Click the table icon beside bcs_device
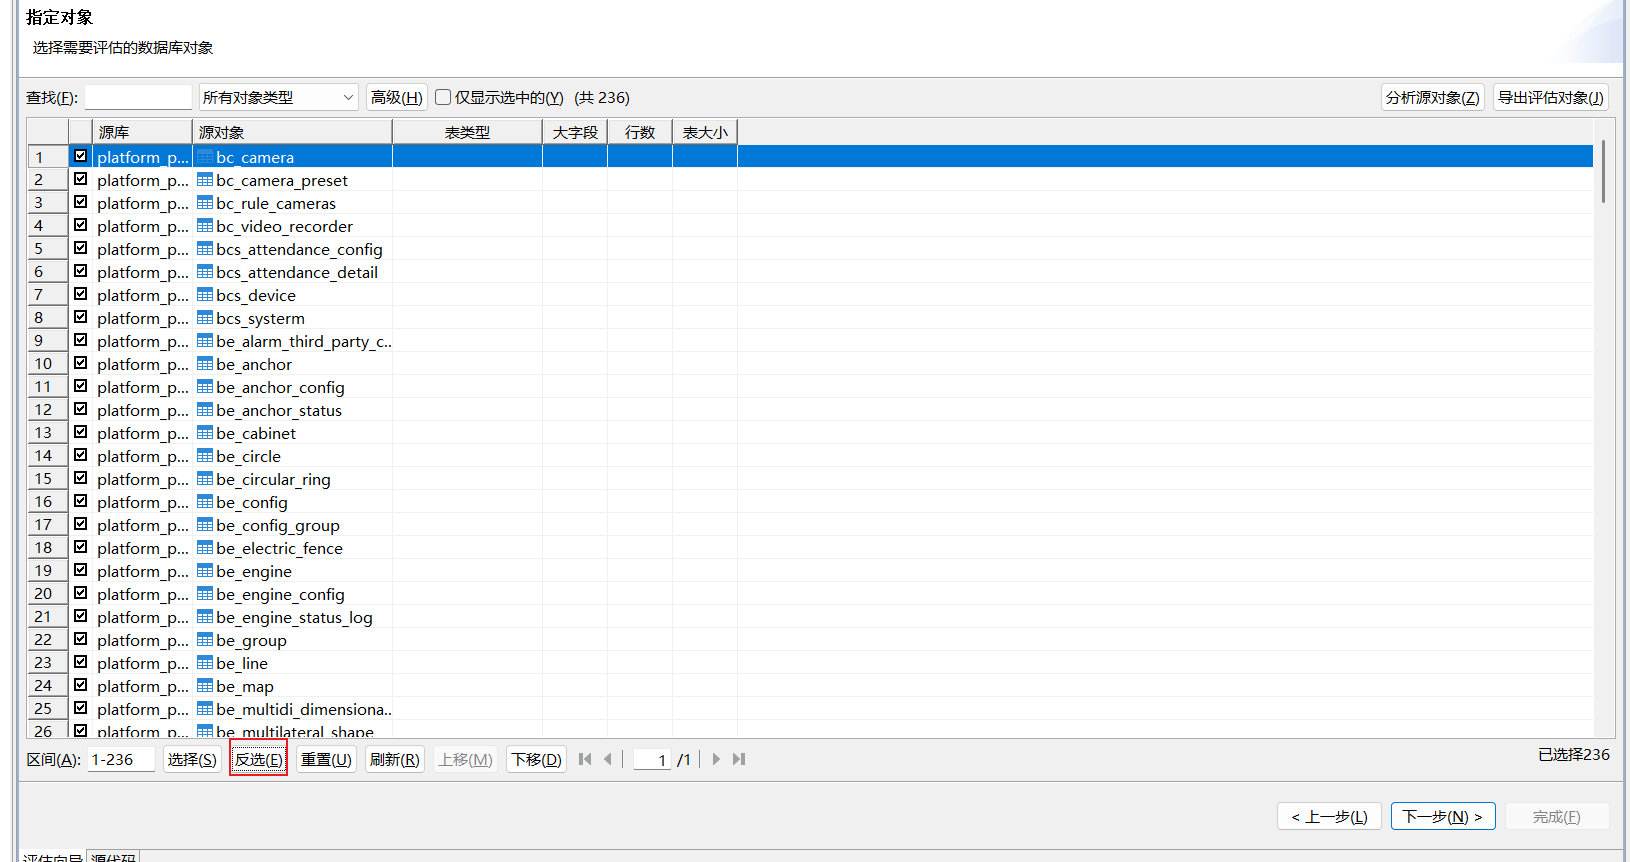The image size is (1630, 862). tap(205, 294)
